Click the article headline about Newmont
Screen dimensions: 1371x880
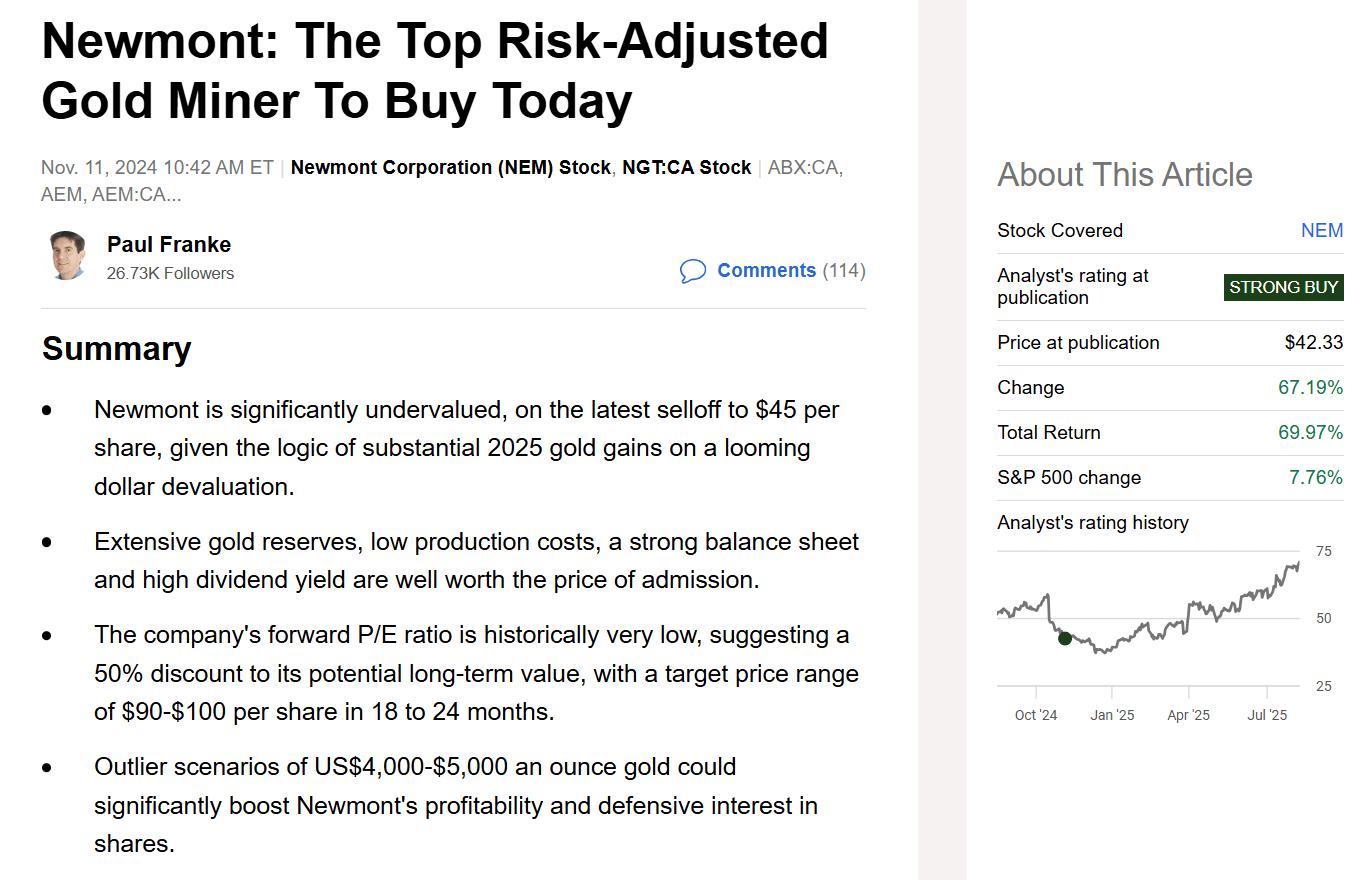[434, 70]
